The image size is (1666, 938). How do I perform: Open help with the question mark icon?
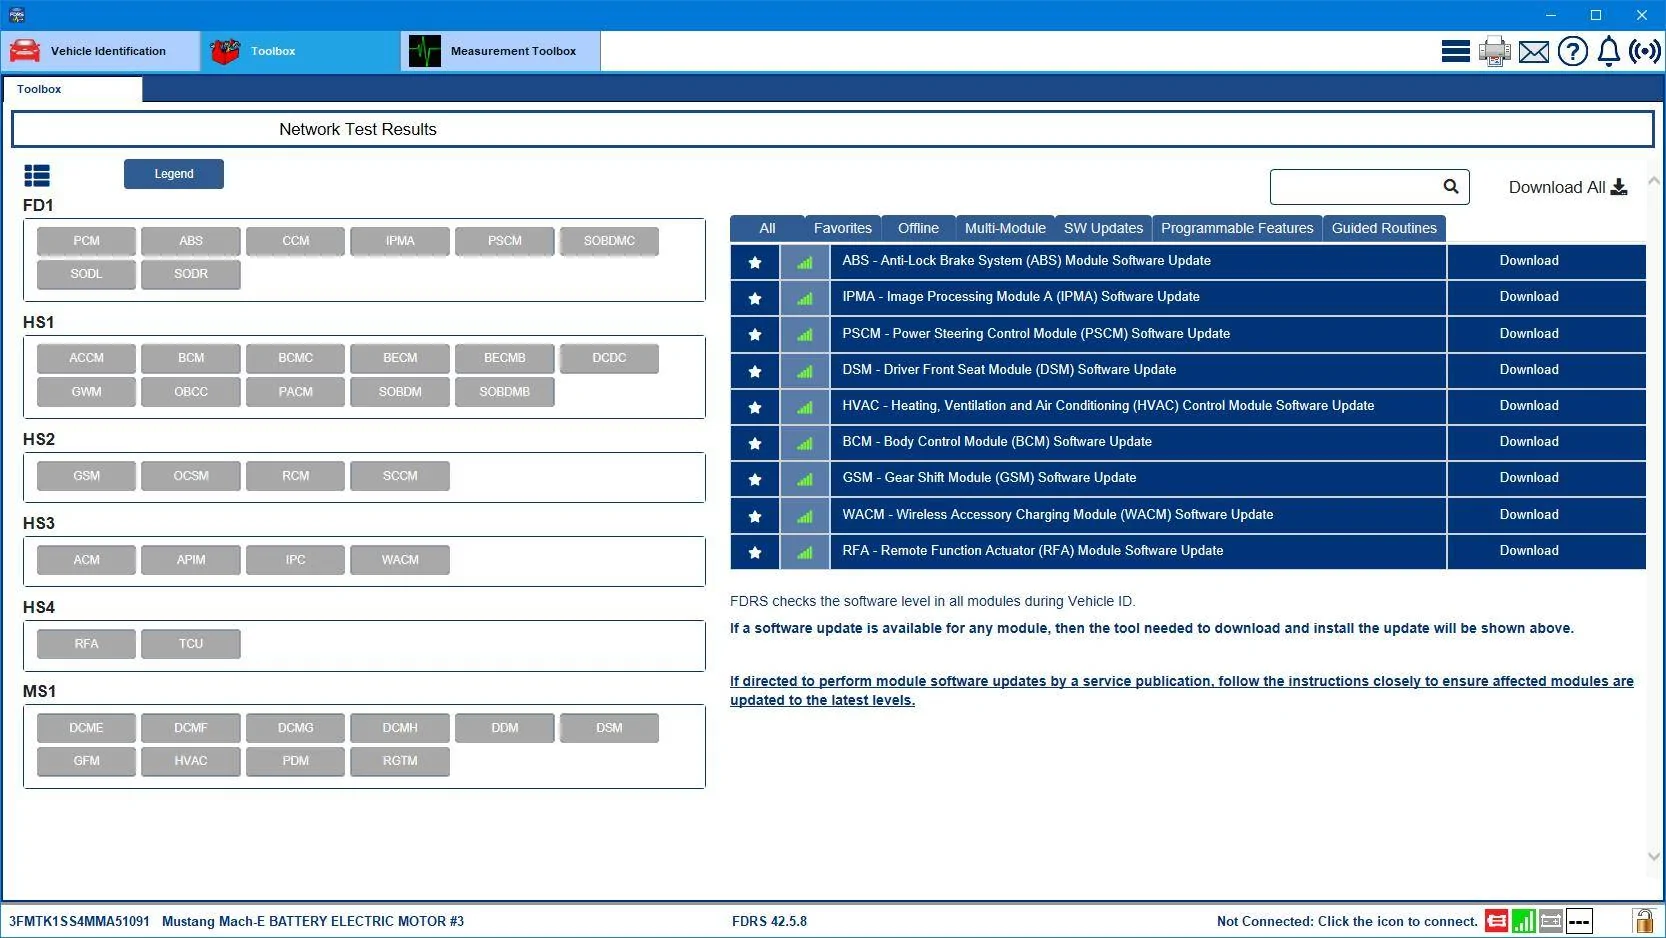(1573, 51)
